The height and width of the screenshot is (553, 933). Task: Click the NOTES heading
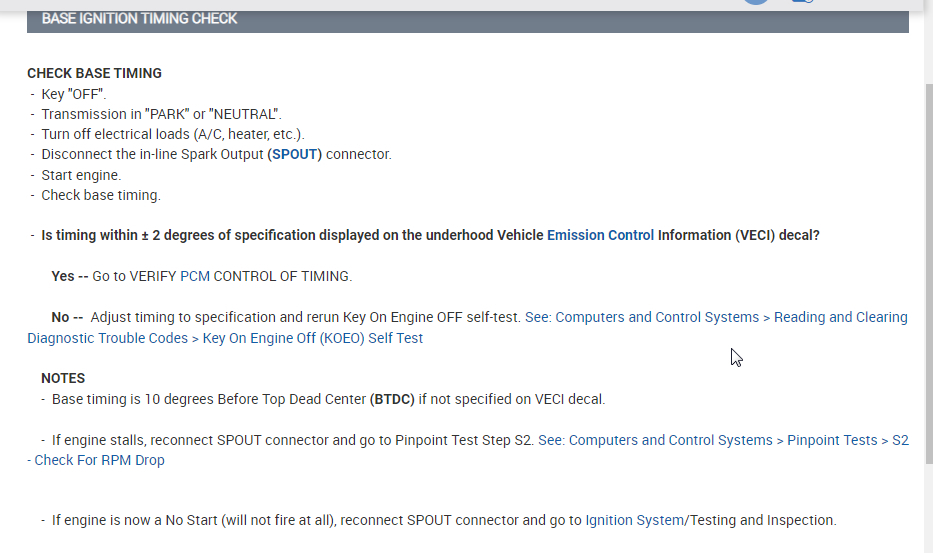[x=63, y=378]
